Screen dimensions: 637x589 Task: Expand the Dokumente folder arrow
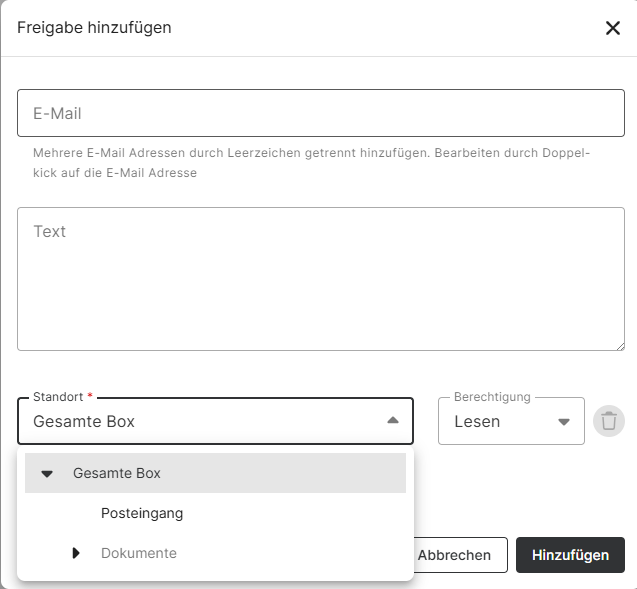[76, 553]
